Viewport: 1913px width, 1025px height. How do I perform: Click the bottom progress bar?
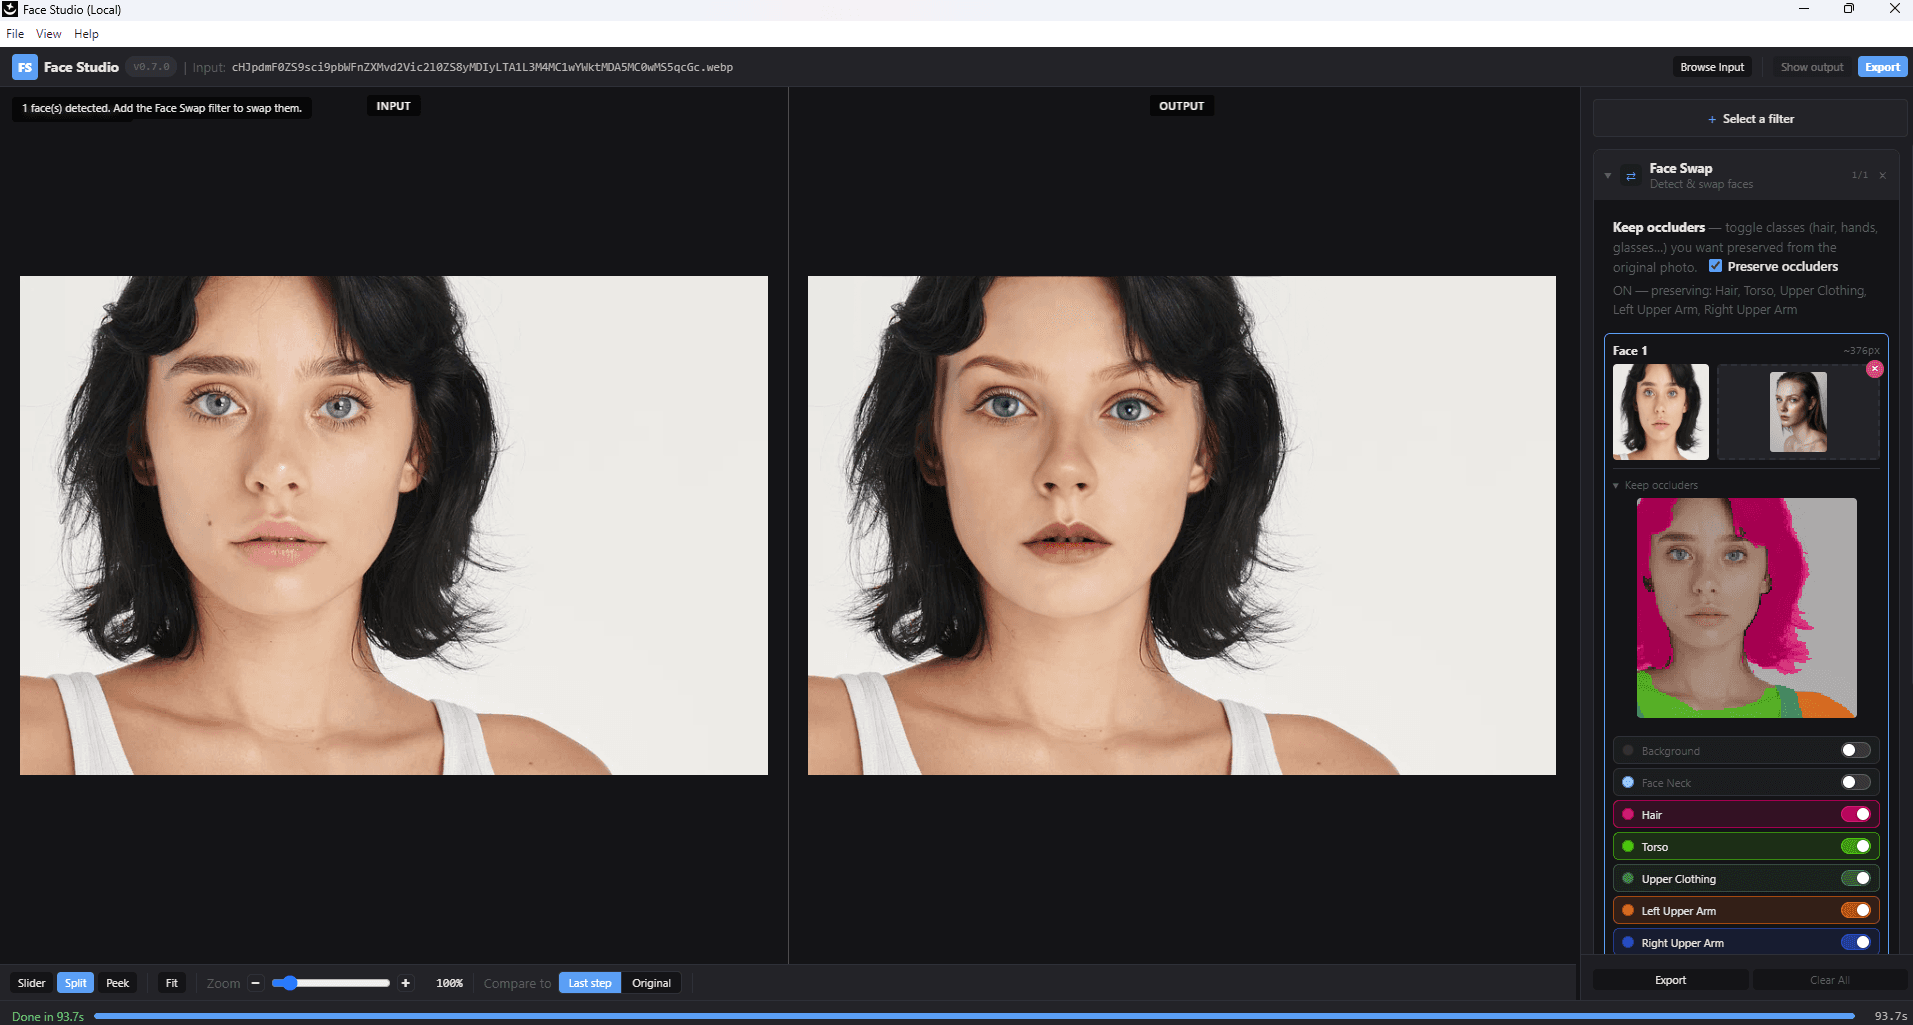975,1016
